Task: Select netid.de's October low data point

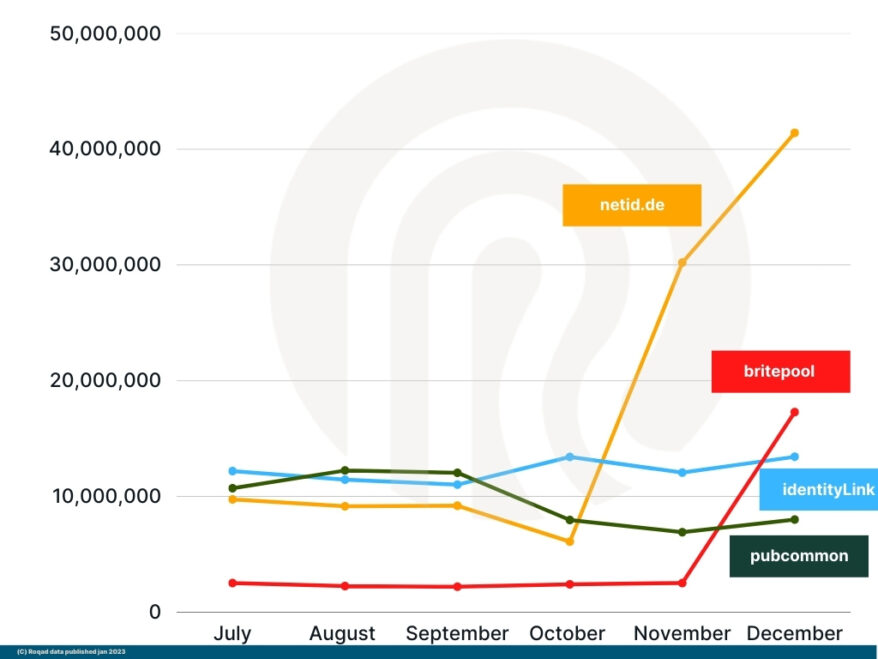Action: [x=570, y=541]
